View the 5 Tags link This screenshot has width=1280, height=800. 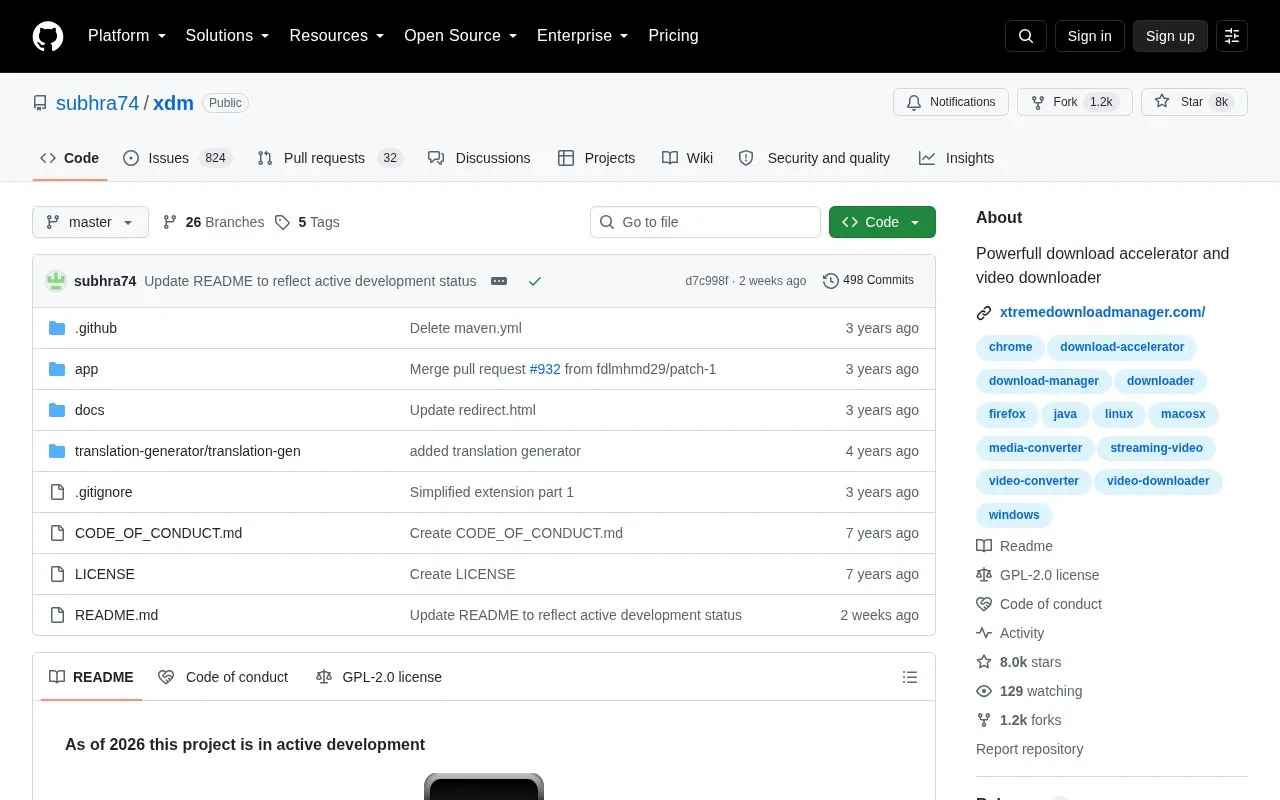307,222
